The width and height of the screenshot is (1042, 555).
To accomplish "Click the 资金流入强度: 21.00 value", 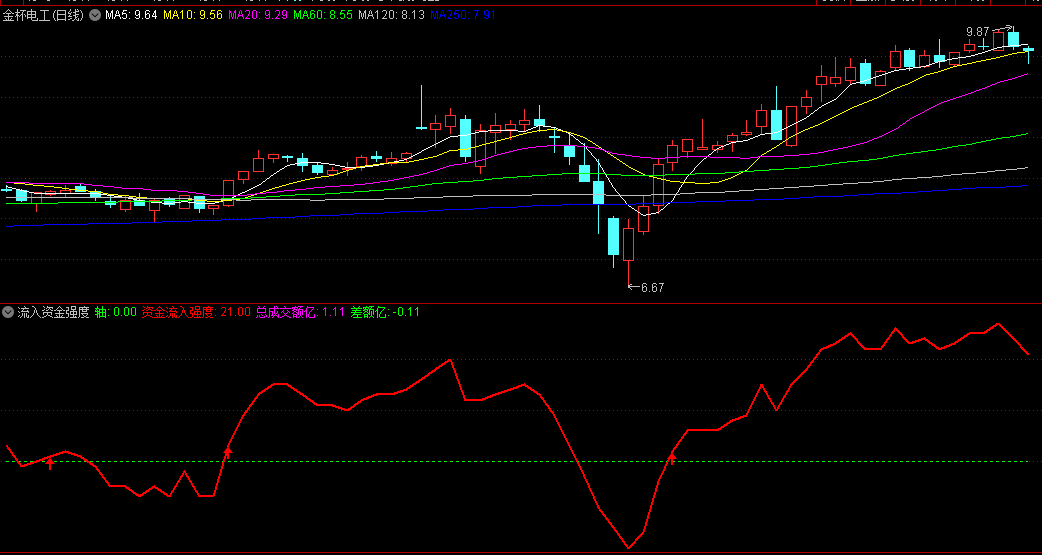I will coord(196,312).
